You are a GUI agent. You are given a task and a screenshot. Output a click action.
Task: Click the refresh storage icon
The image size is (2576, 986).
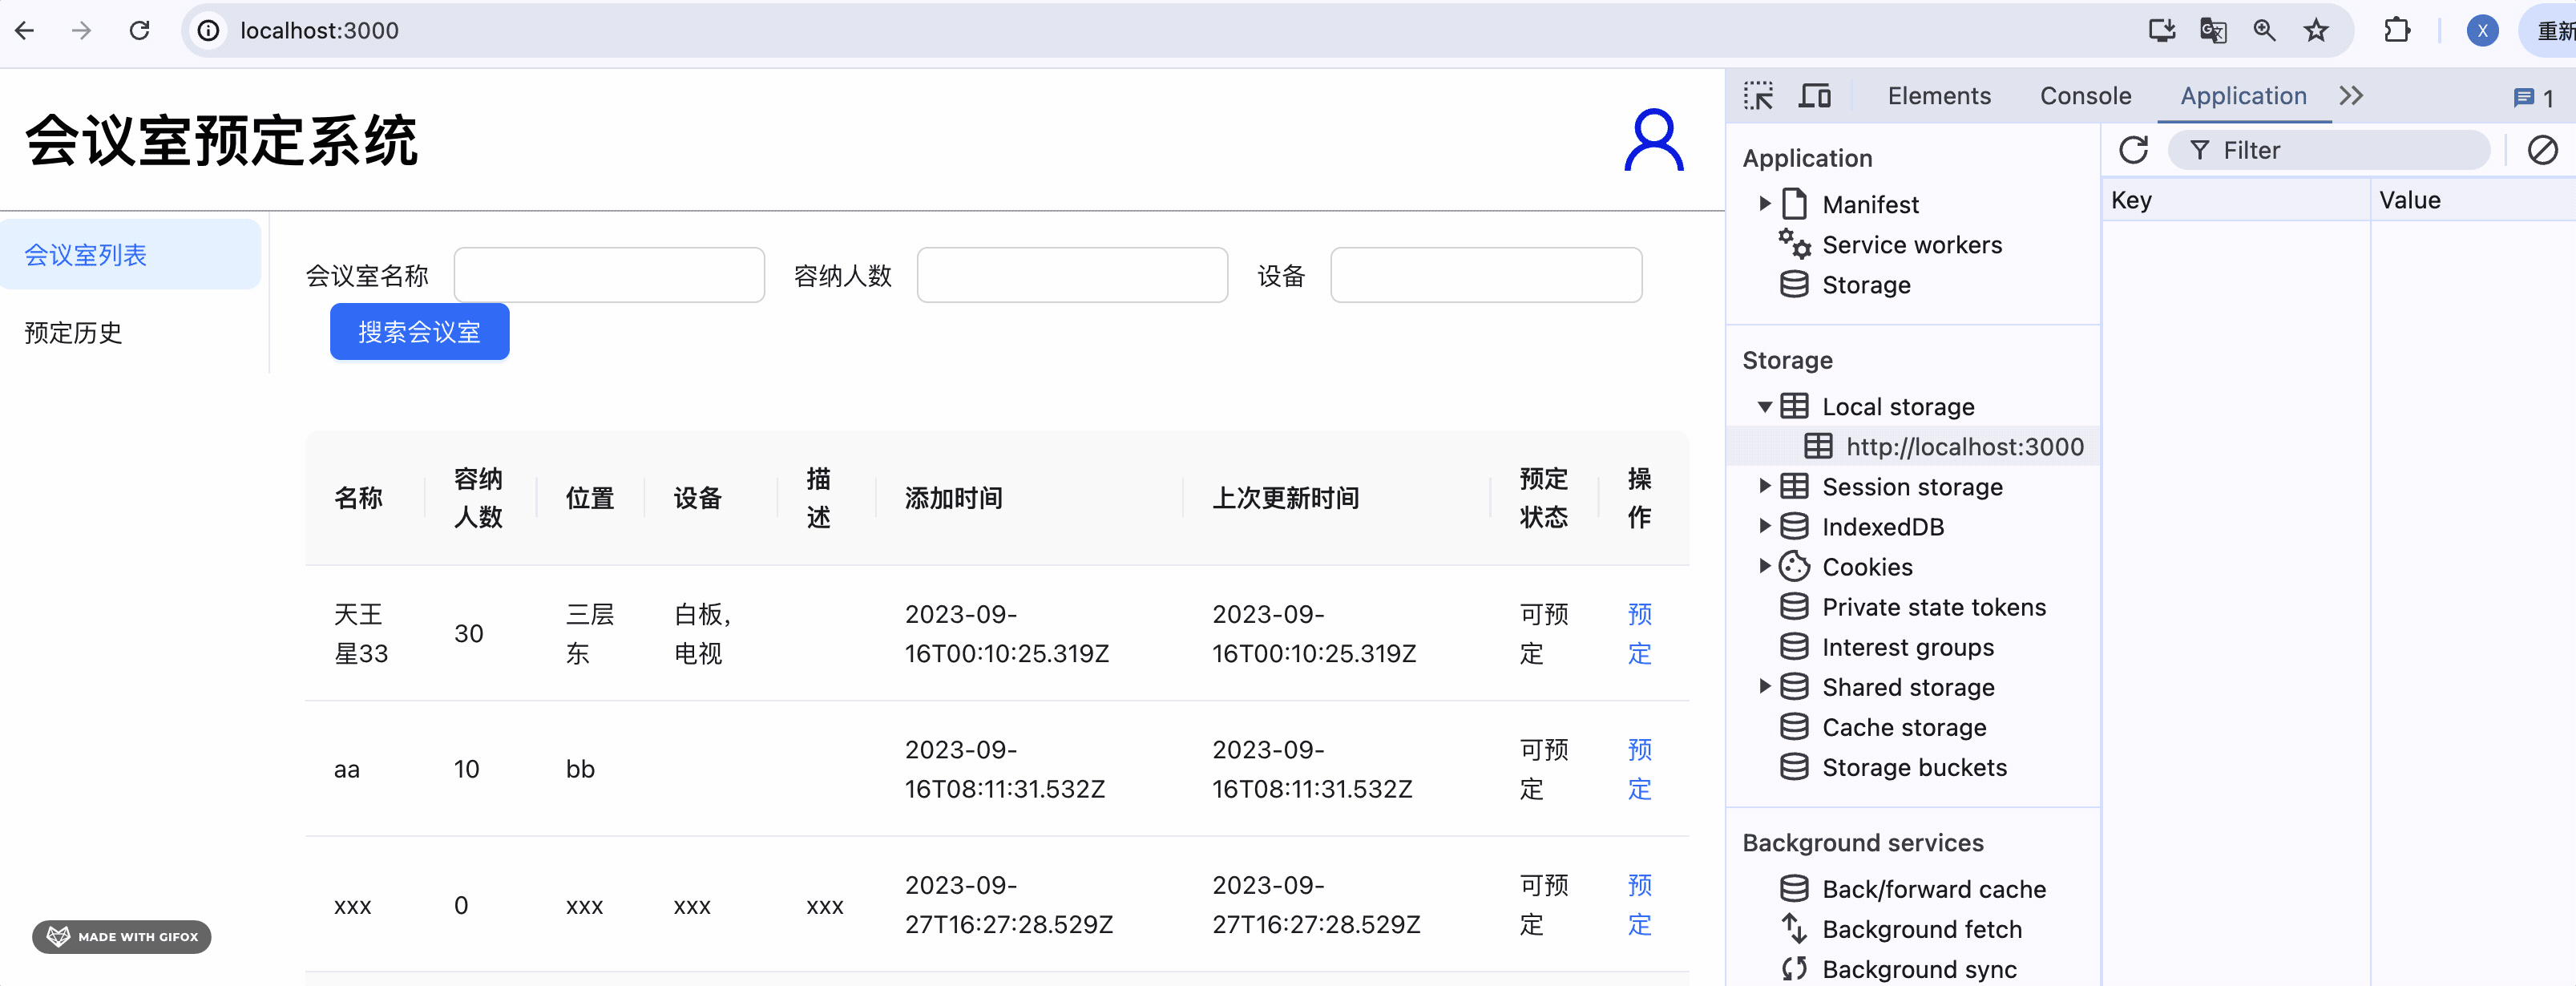[2133, 150]
